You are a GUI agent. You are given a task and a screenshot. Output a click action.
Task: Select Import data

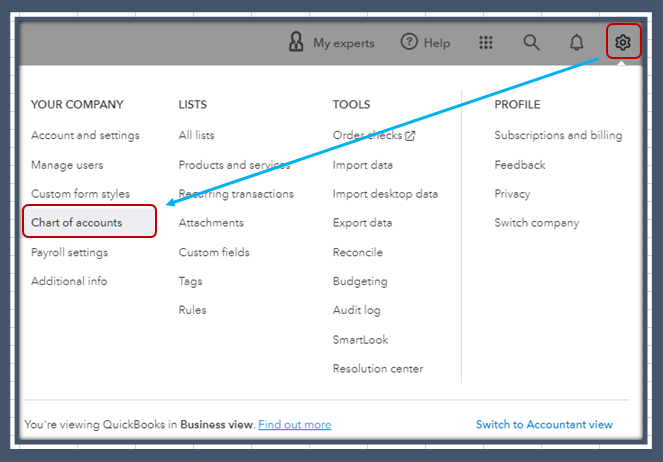point(362,165)
